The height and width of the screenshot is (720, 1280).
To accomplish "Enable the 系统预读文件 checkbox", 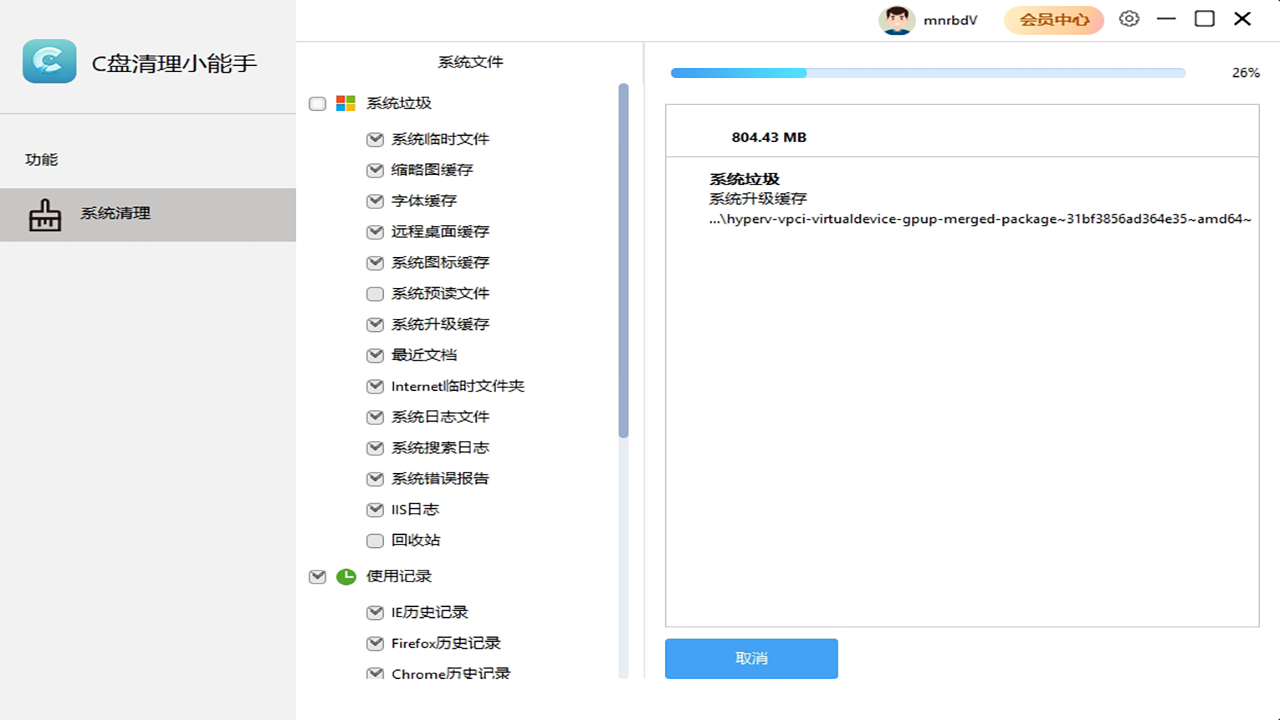I will pos(374,293).
